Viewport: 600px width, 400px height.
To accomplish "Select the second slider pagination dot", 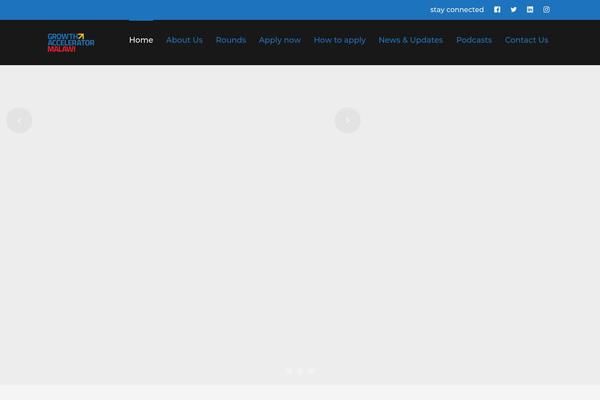I will click(300, 371).
